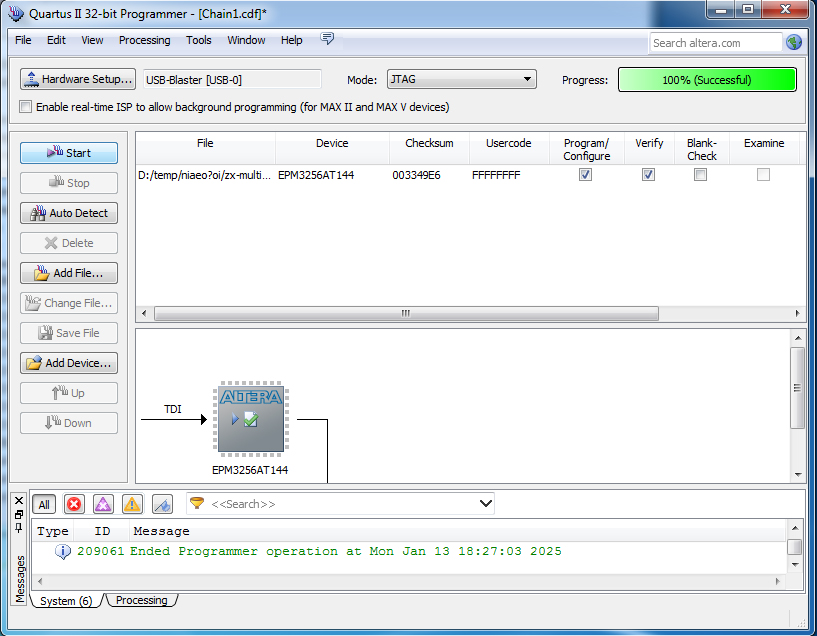
Task: Click the Message column header in messages
Action: (x=162, y=531)
